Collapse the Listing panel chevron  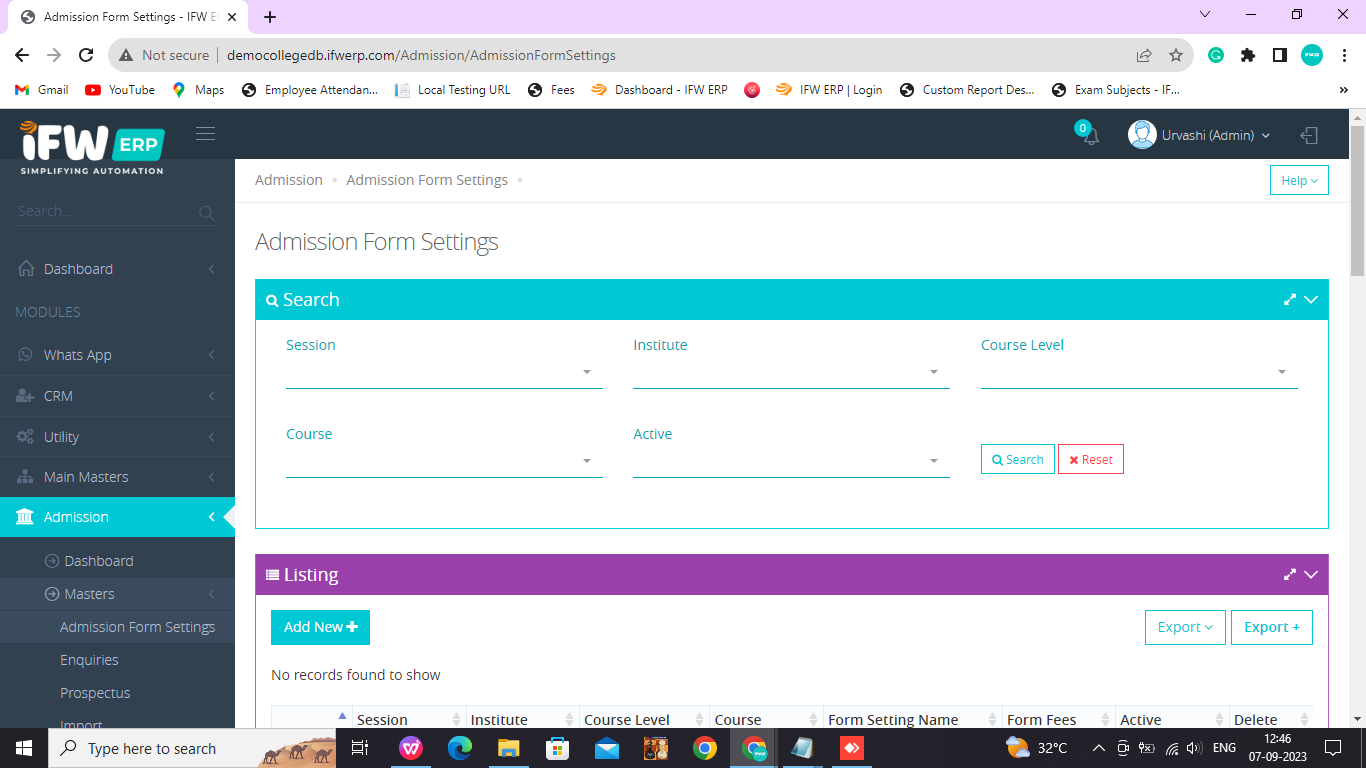click(x=1311, y=574)
